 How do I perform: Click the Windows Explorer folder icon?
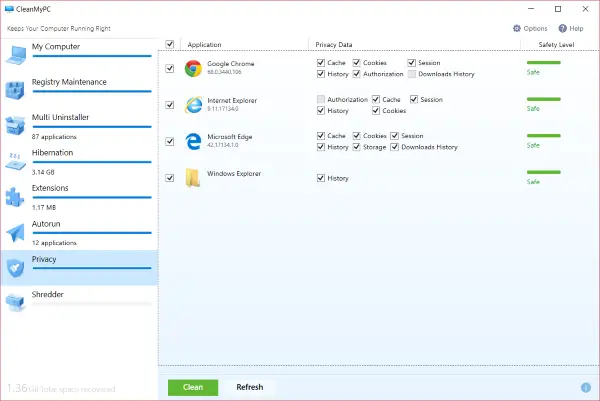(192, 178)
